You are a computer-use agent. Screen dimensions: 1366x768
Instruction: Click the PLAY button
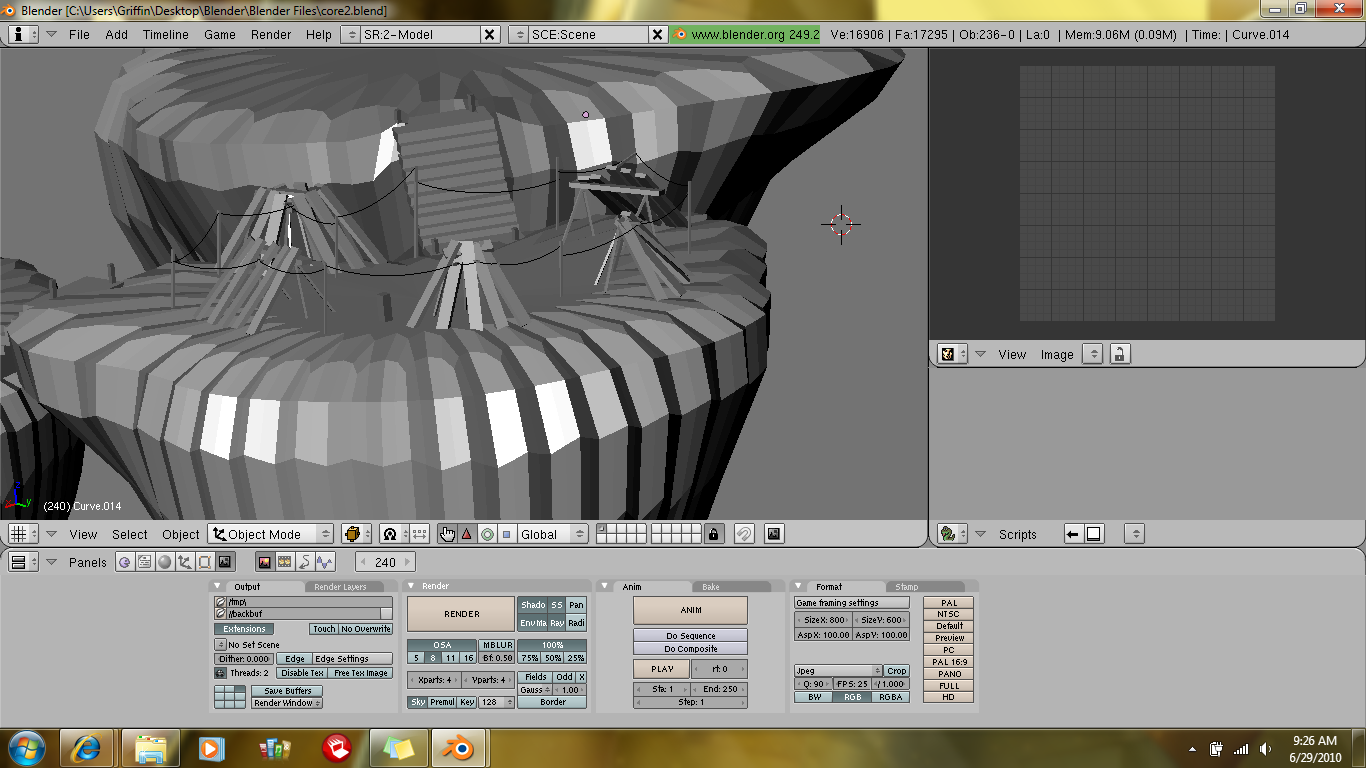tap(662, 669)
